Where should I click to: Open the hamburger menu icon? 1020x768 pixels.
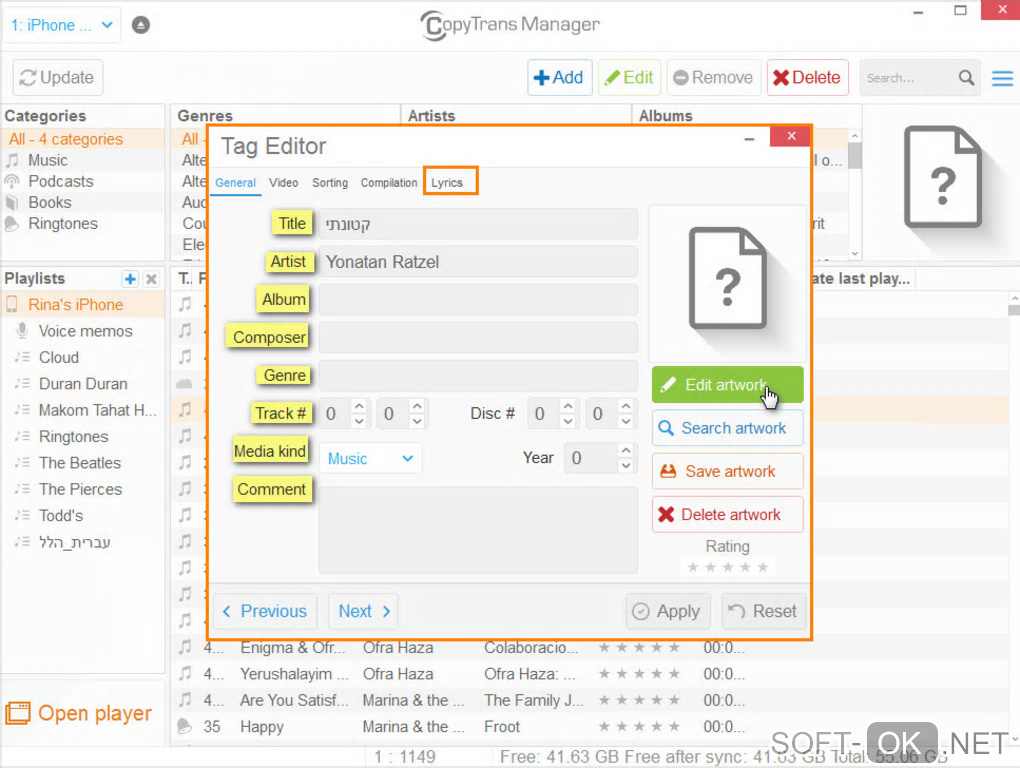point(1002,78)
